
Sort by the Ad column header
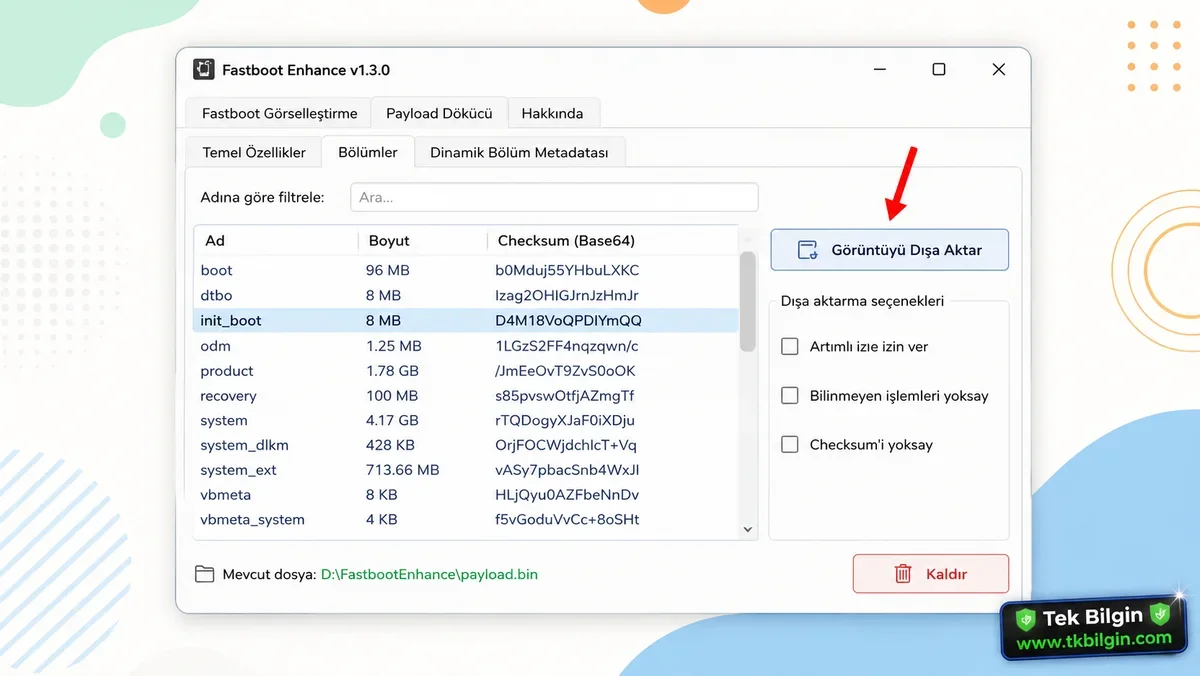point(276,240)
